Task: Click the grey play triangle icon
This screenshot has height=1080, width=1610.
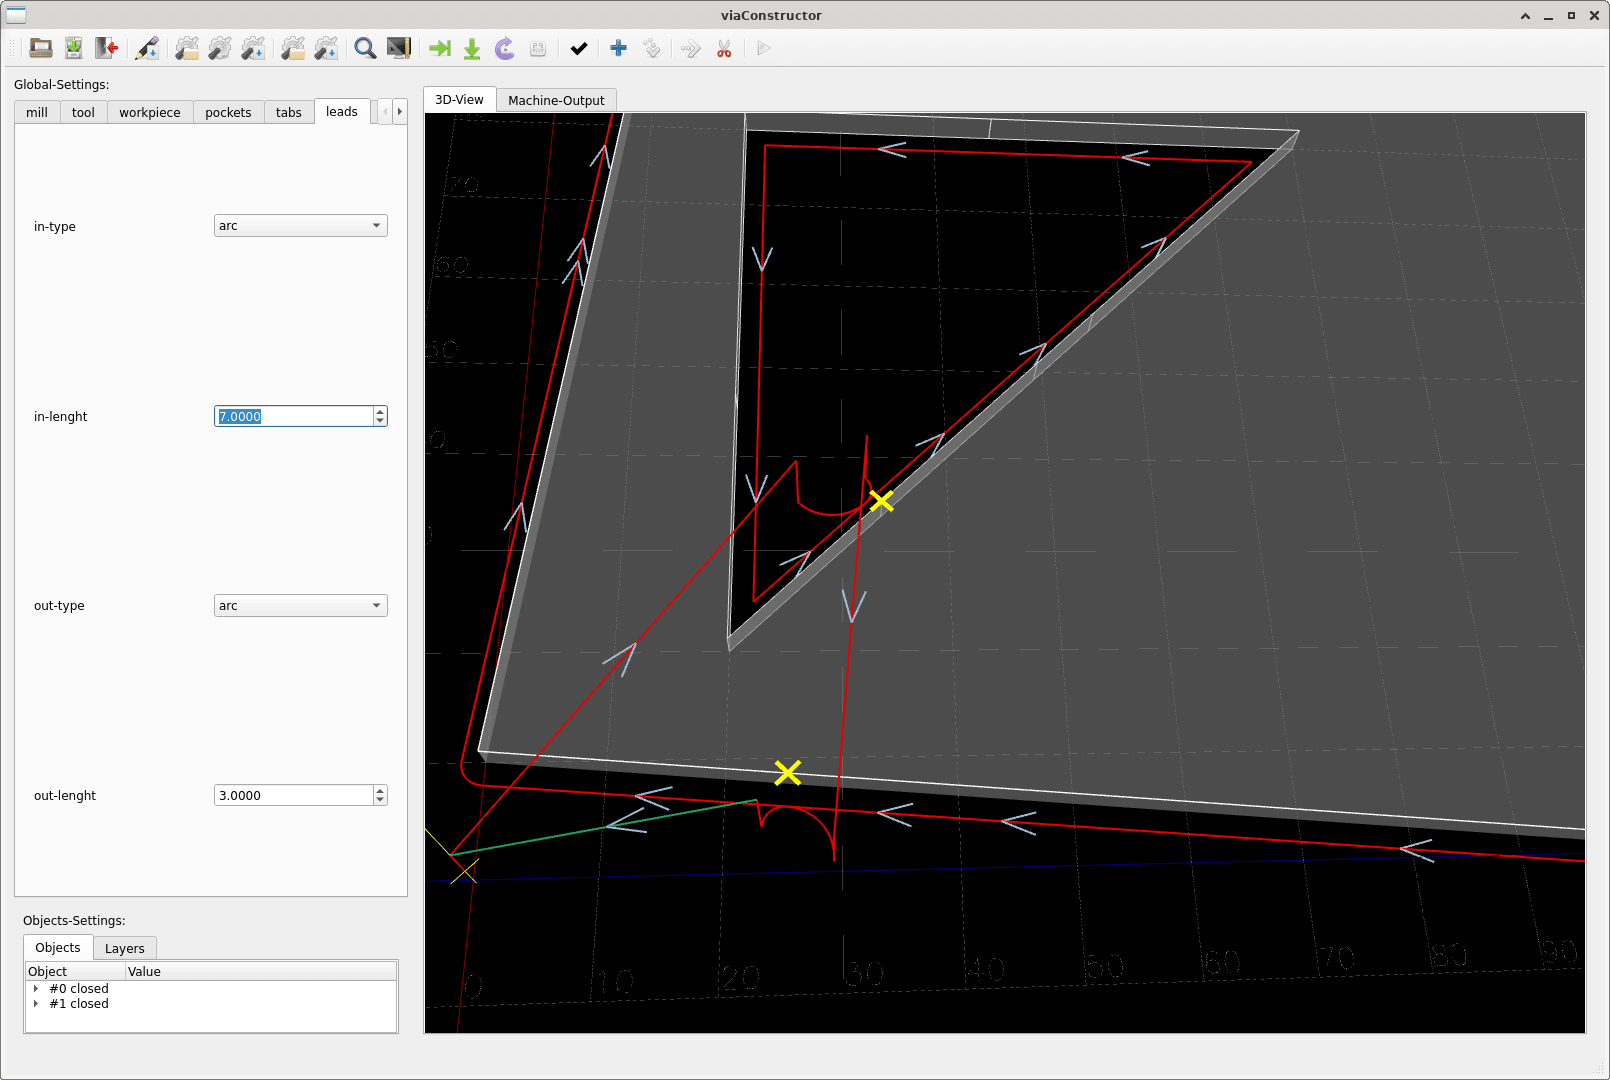Action: 764,48
